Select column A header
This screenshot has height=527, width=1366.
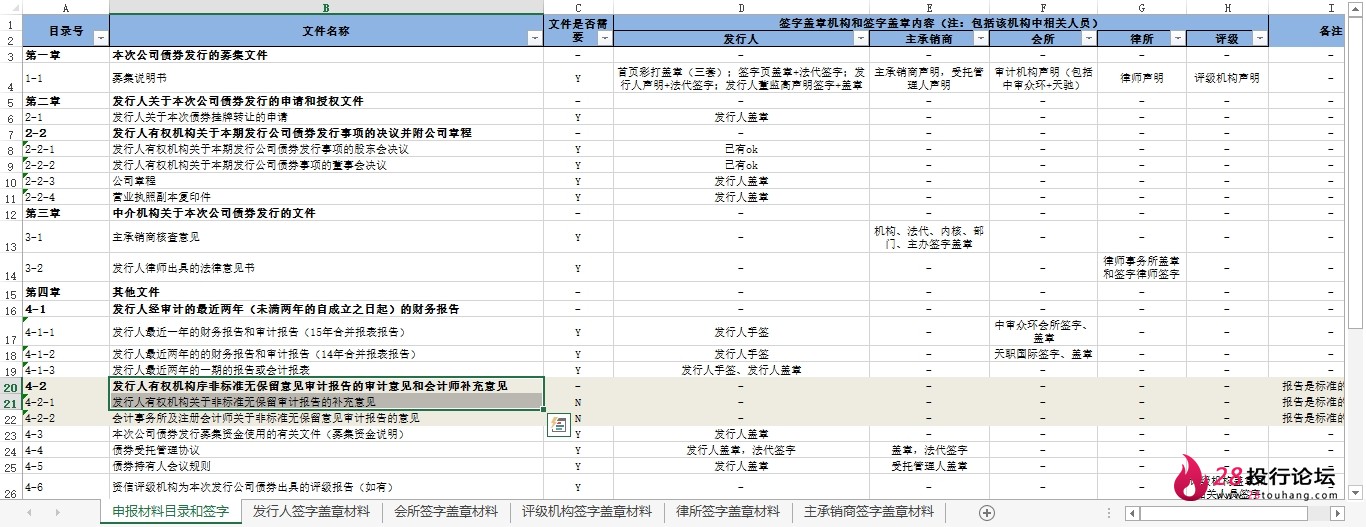[65, 7]
